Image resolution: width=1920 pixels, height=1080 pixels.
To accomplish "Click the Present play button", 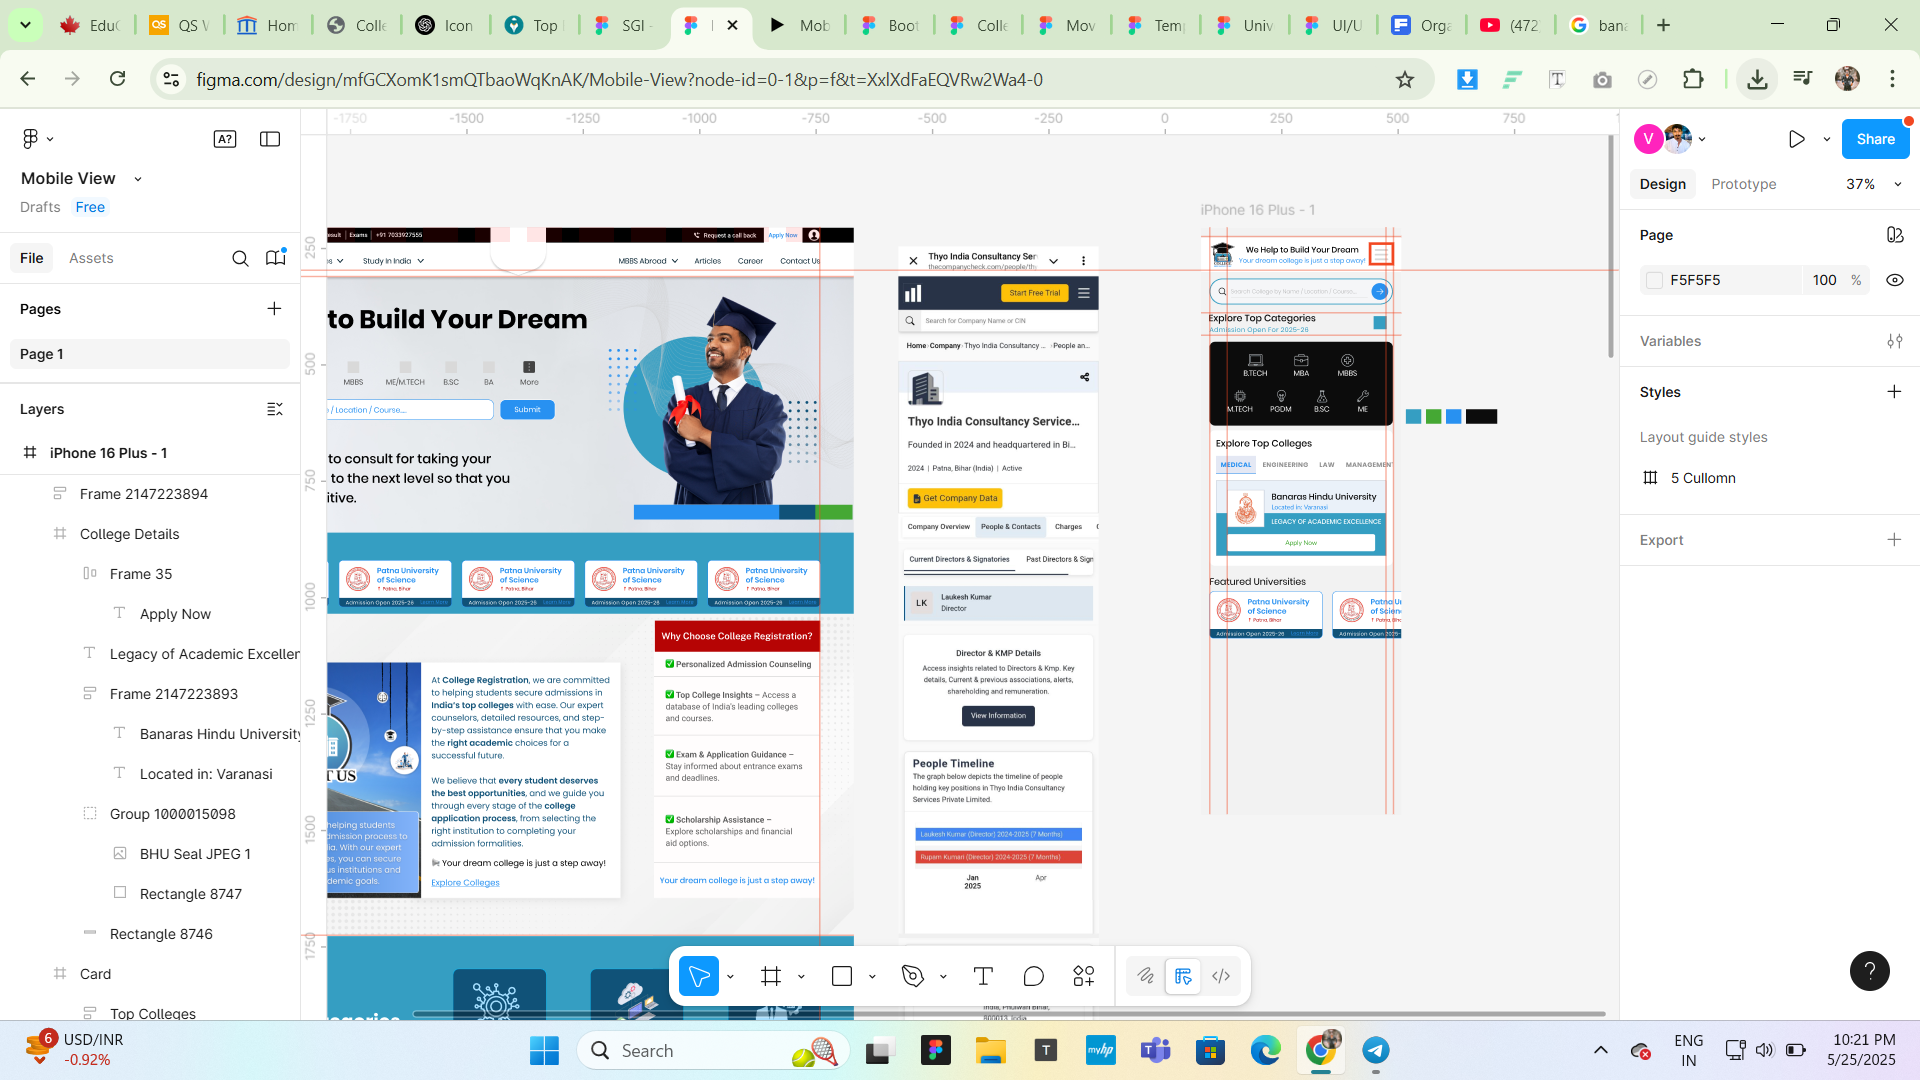I will point(1796,139).
